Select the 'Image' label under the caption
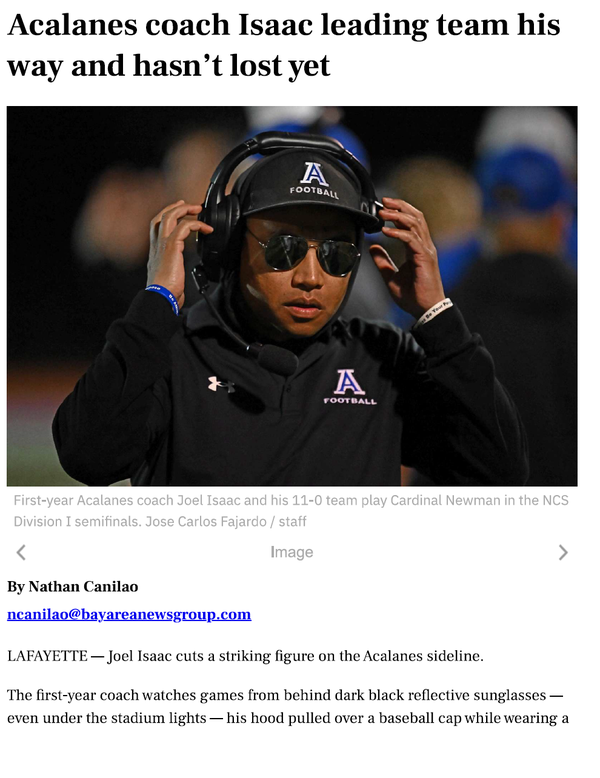The height and width of the screenshot is (778, 600). pyautogui.click(x=292, y=552)
